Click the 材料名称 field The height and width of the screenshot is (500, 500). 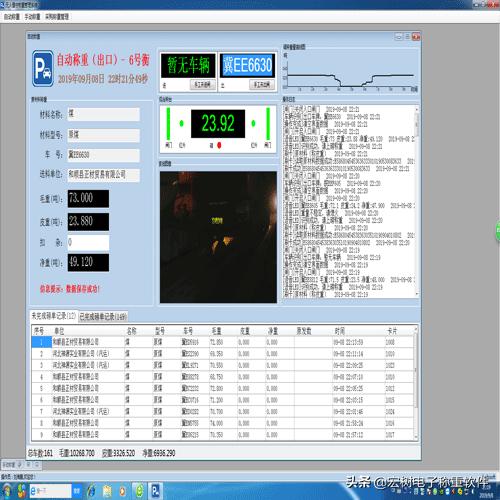[103, 114]
